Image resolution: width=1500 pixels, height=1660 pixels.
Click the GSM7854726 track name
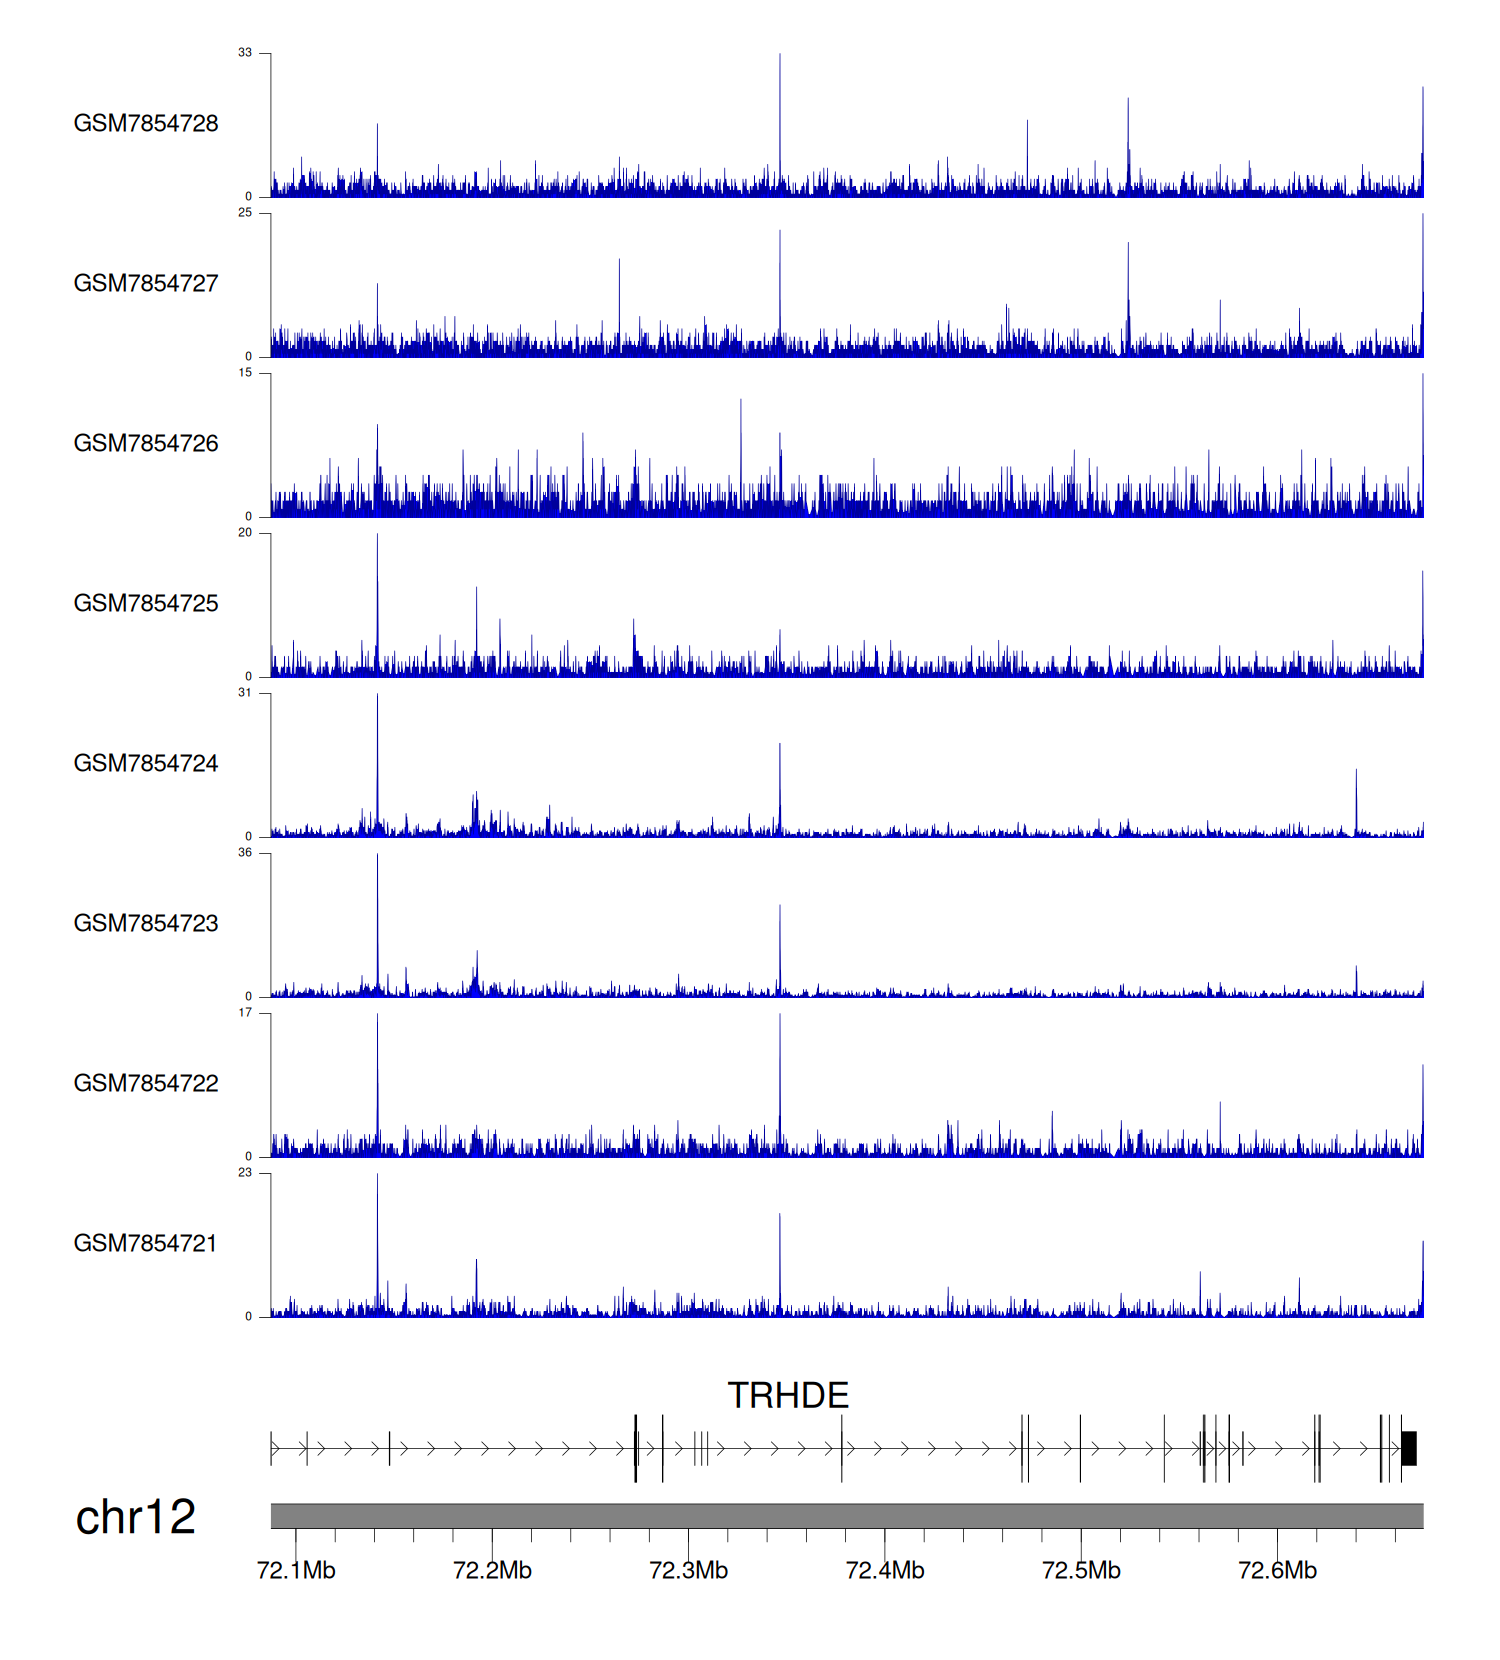pos(146,443)
